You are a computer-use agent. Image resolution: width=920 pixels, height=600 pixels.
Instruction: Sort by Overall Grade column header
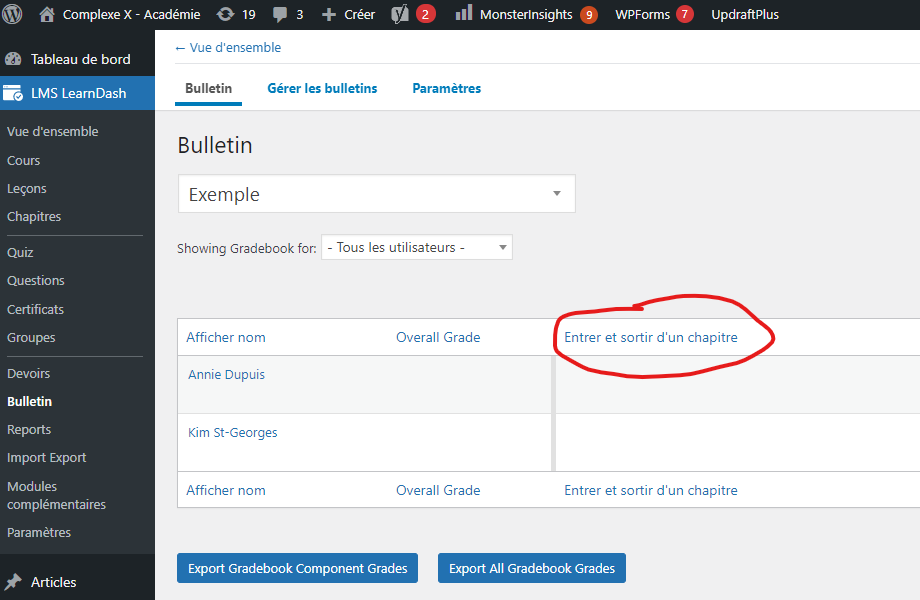click(438, 337)
